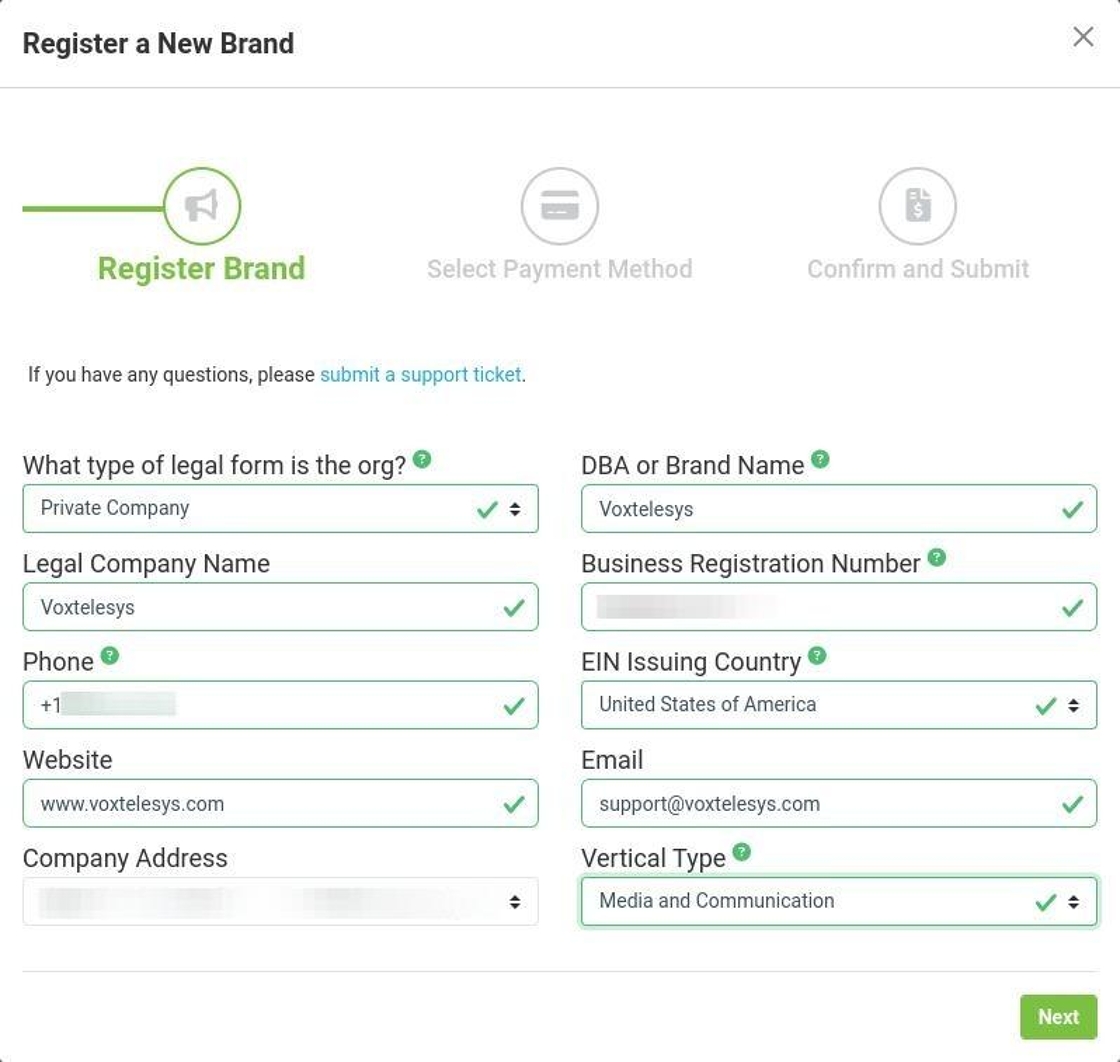Expand the Company Address dropdown
This screenshot has height=1062, width=1120.
[x=280, y=901]
